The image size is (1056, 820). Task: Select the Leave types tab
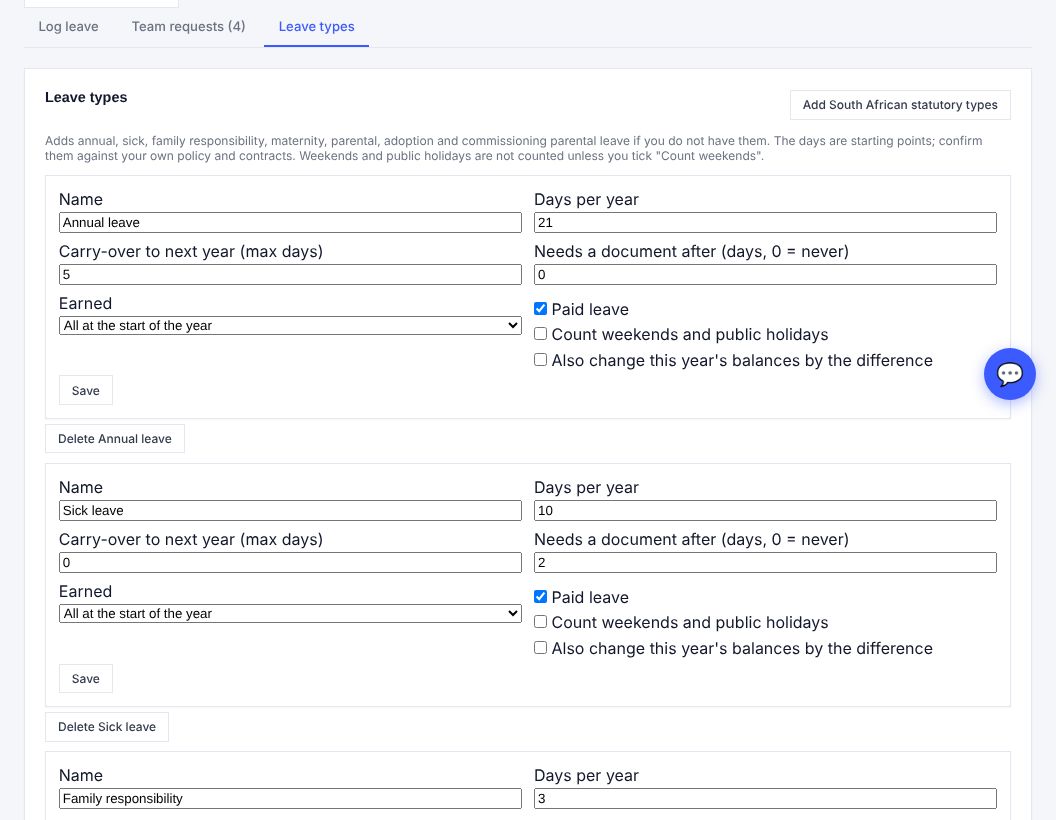point(317,27)
